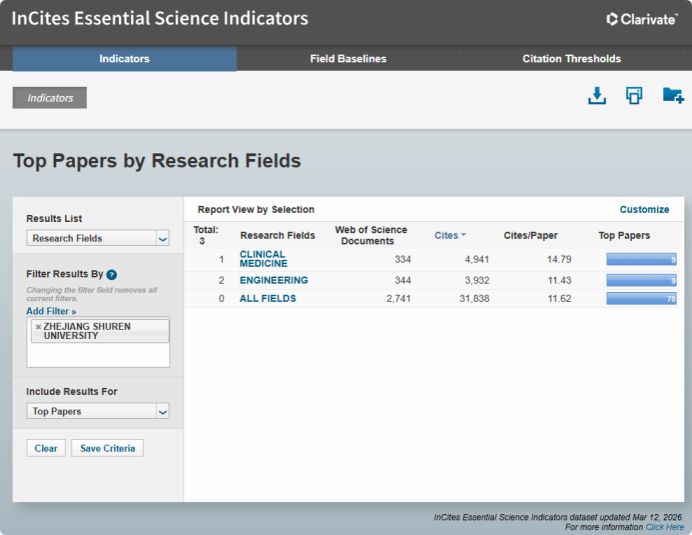Open the ENGINEERING research field link
Viewport: 692px width, 535px height.
pyautogui.click(x=273, y=281)
